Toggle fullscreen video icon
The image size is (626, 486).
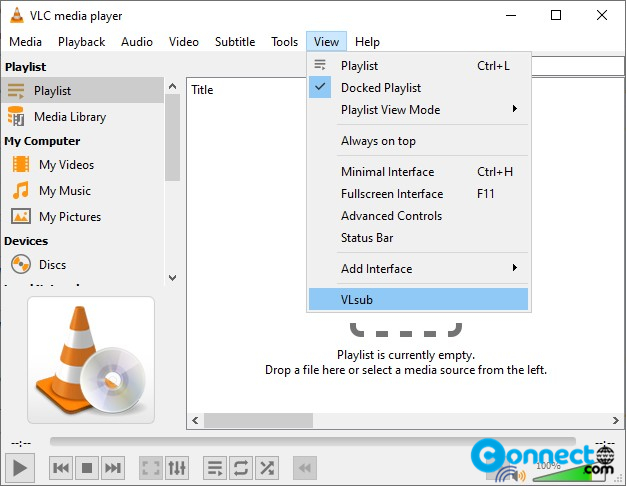(x=151, y=468)
